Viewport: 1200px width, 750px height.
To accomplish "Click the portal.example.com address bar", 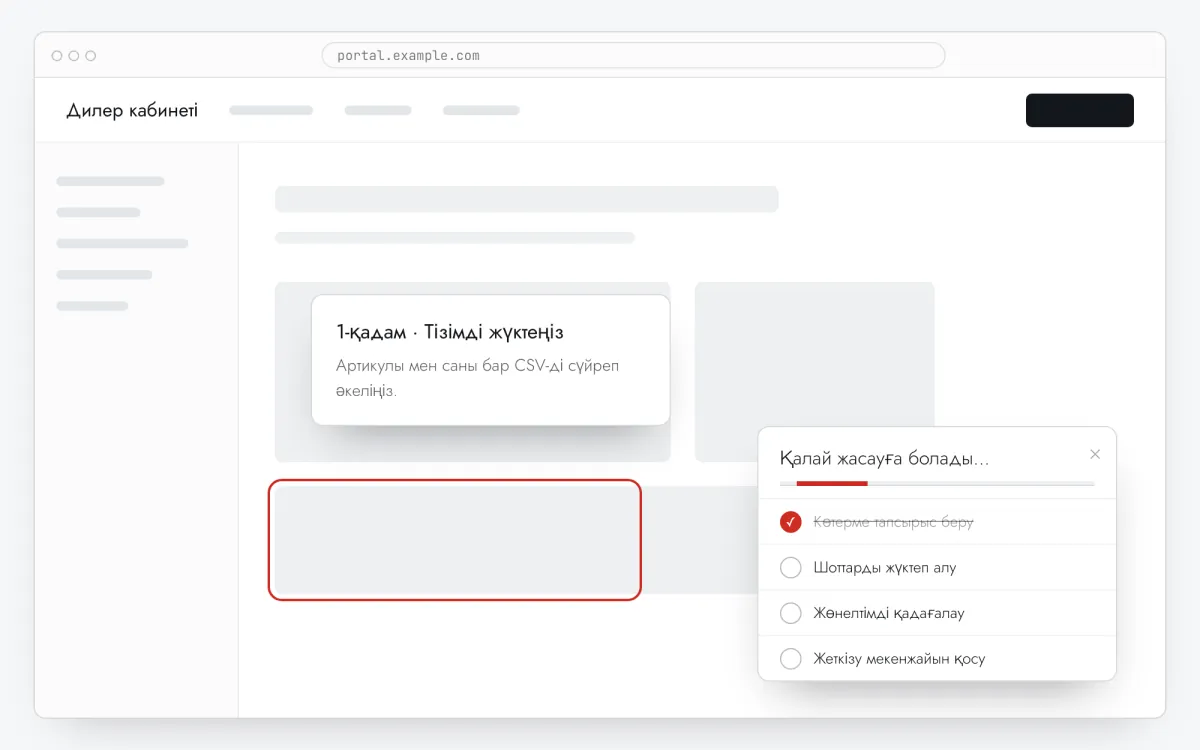I will pos(633,55).
